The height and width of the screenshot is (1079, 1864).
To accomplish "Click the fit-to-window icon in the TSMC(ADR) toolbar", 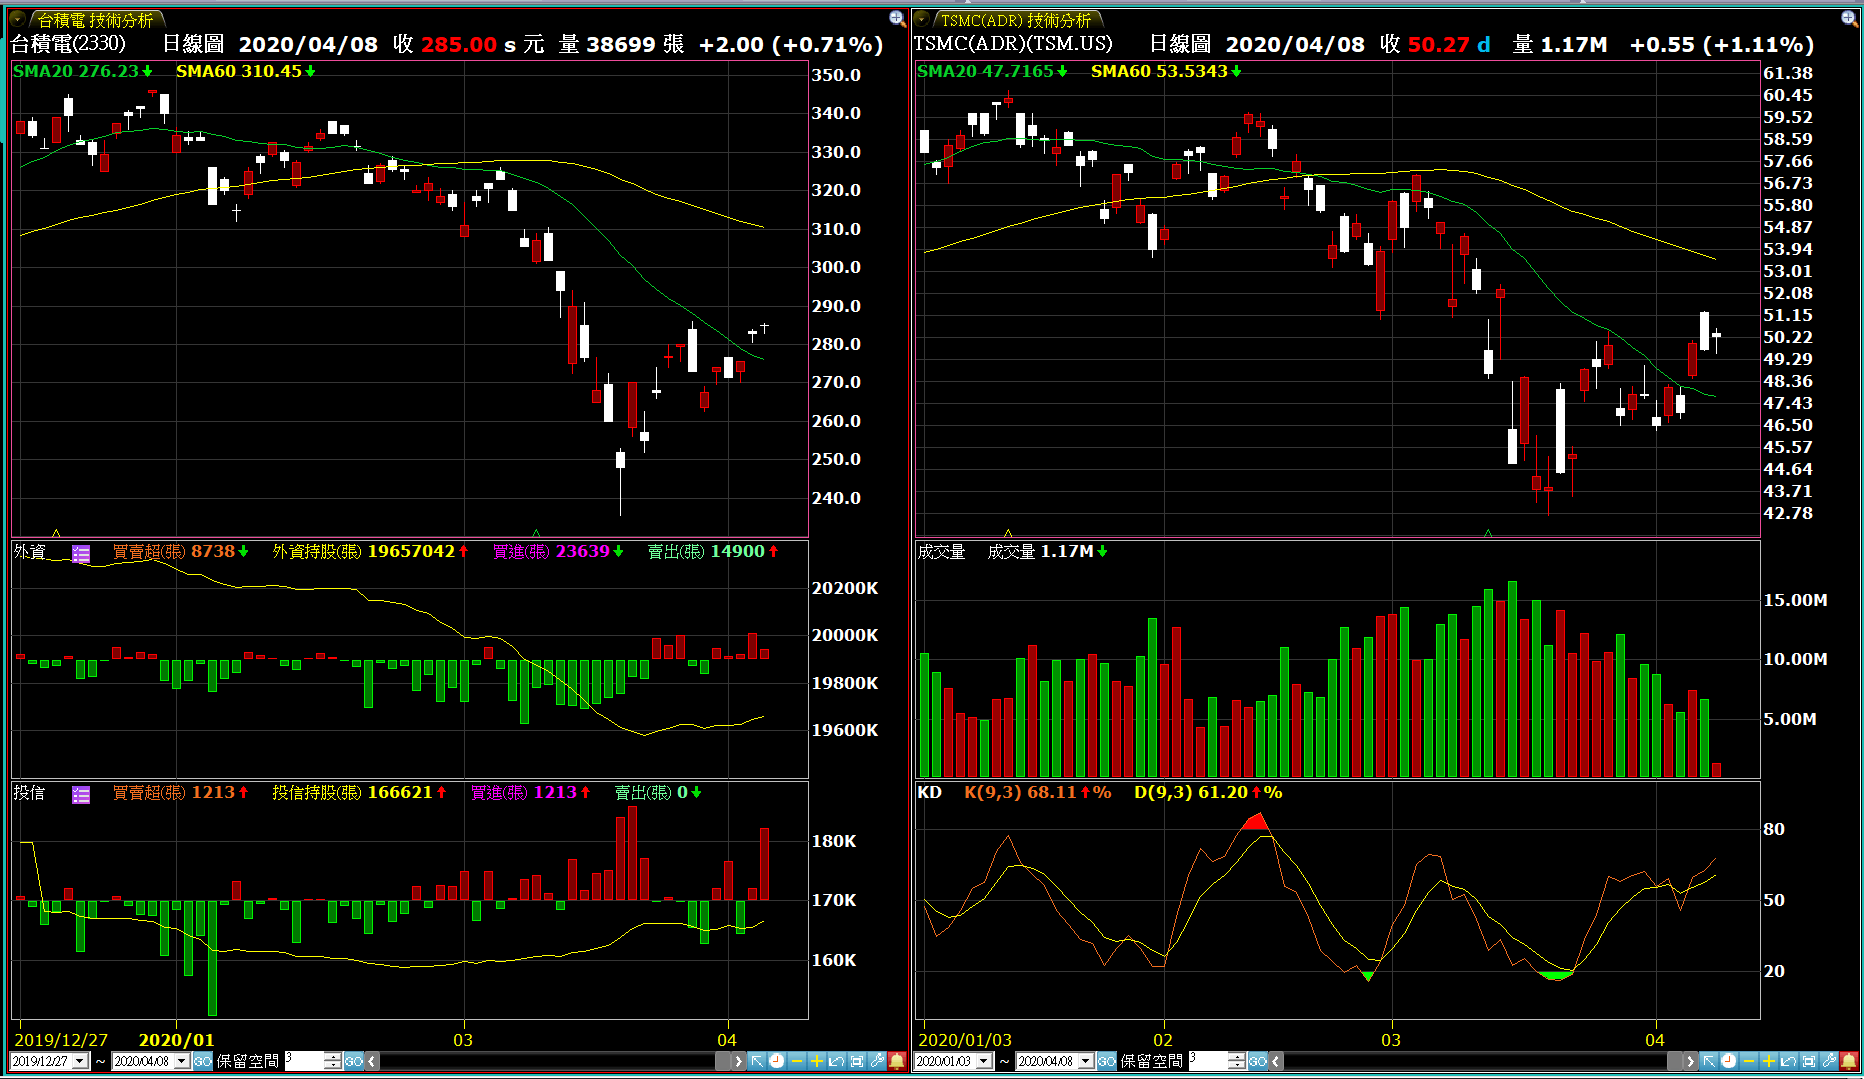I will [x=1809, y=1061].
